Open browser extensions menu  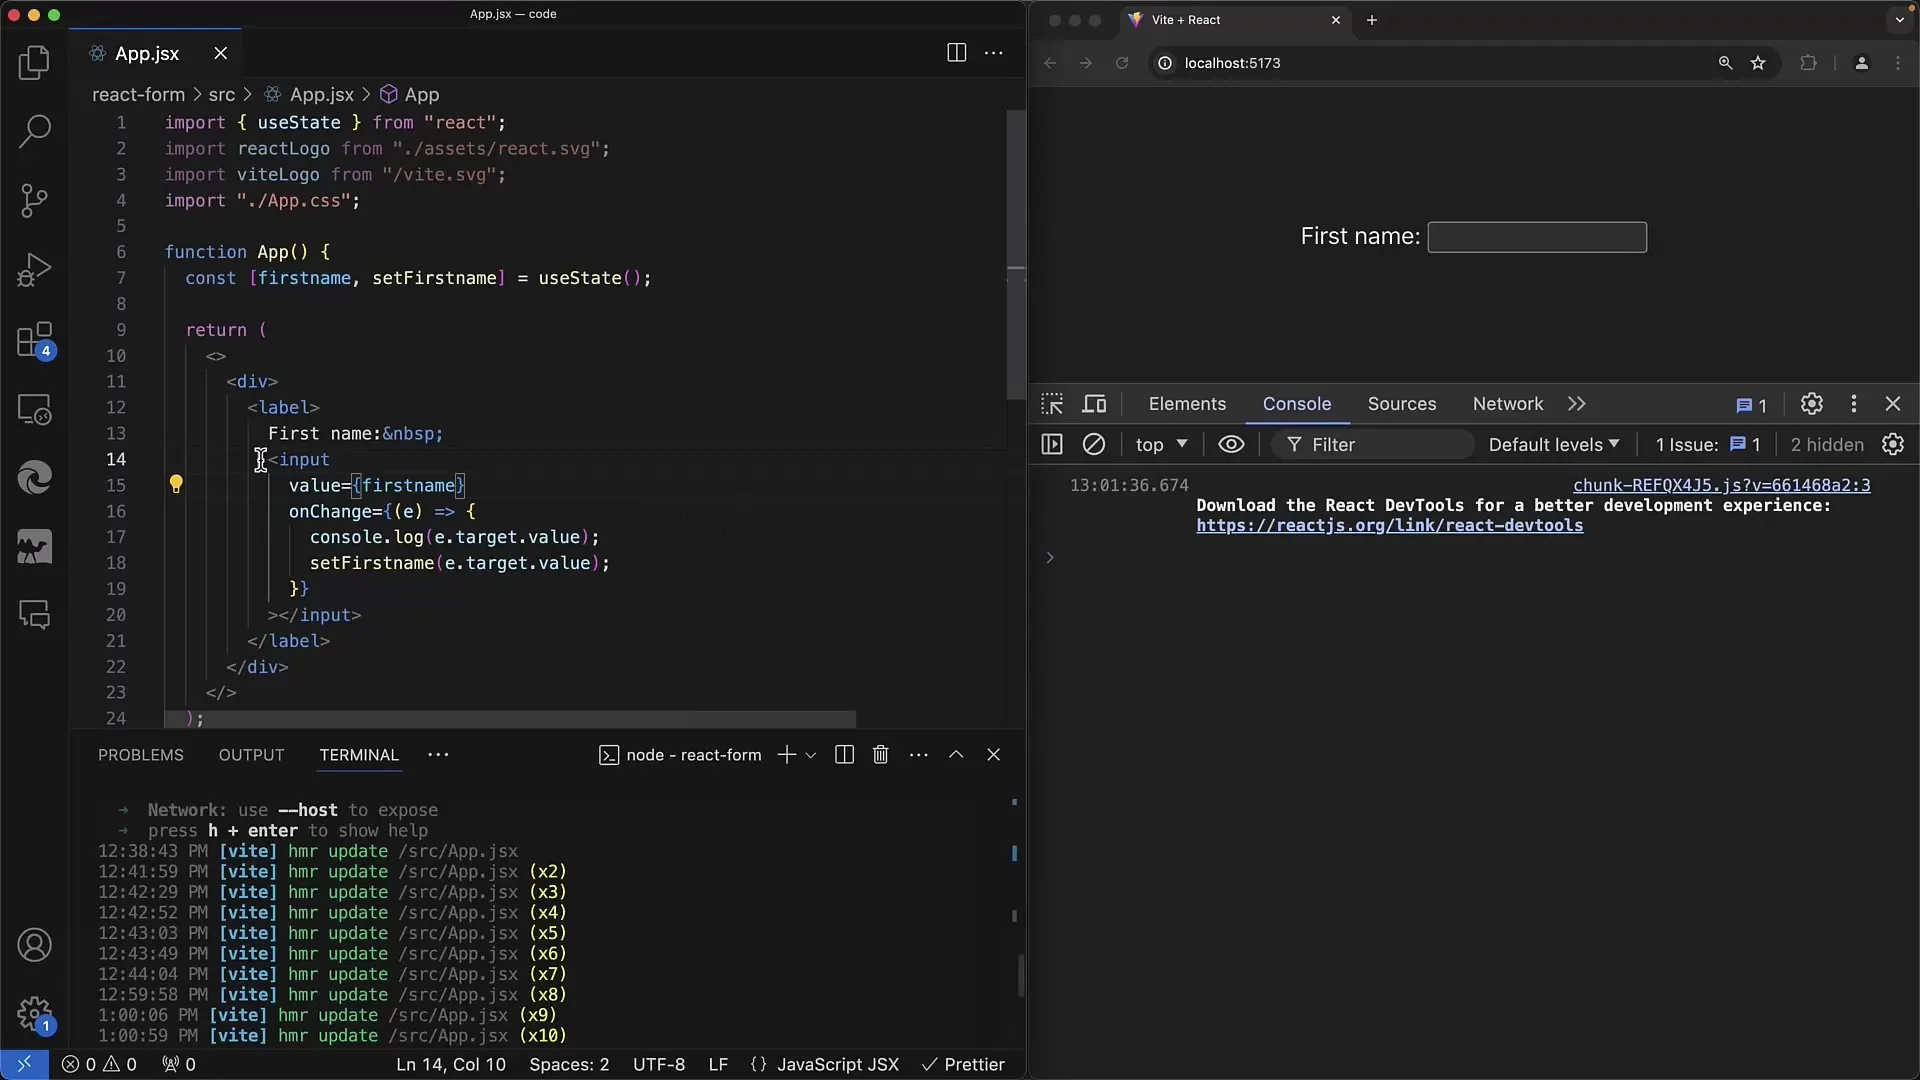point(1808,63)
